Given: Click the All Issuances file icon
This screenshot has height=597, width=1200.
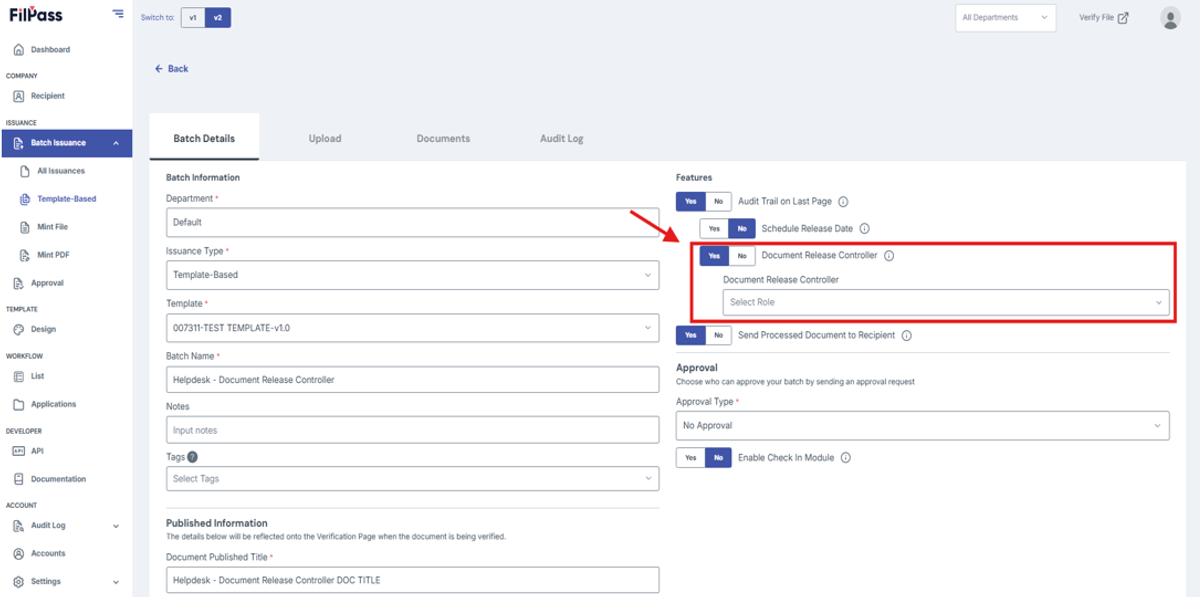Looking at the screenshot, I should tap(25, 171).
